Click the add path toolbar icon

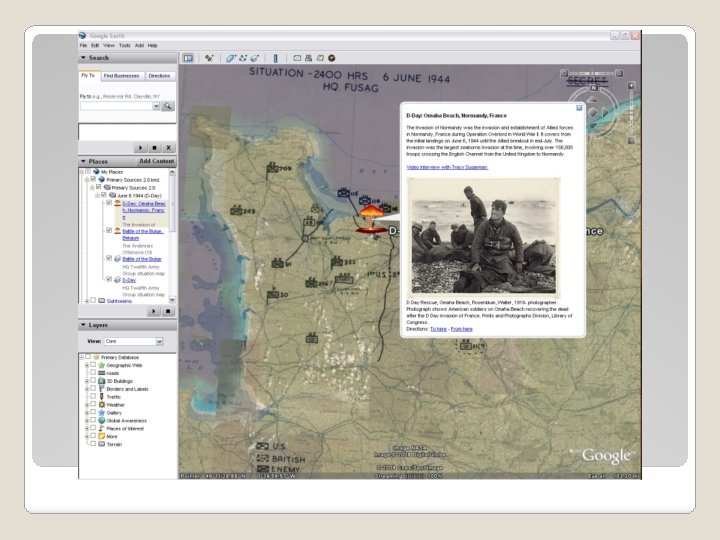(x=243, y=58)
